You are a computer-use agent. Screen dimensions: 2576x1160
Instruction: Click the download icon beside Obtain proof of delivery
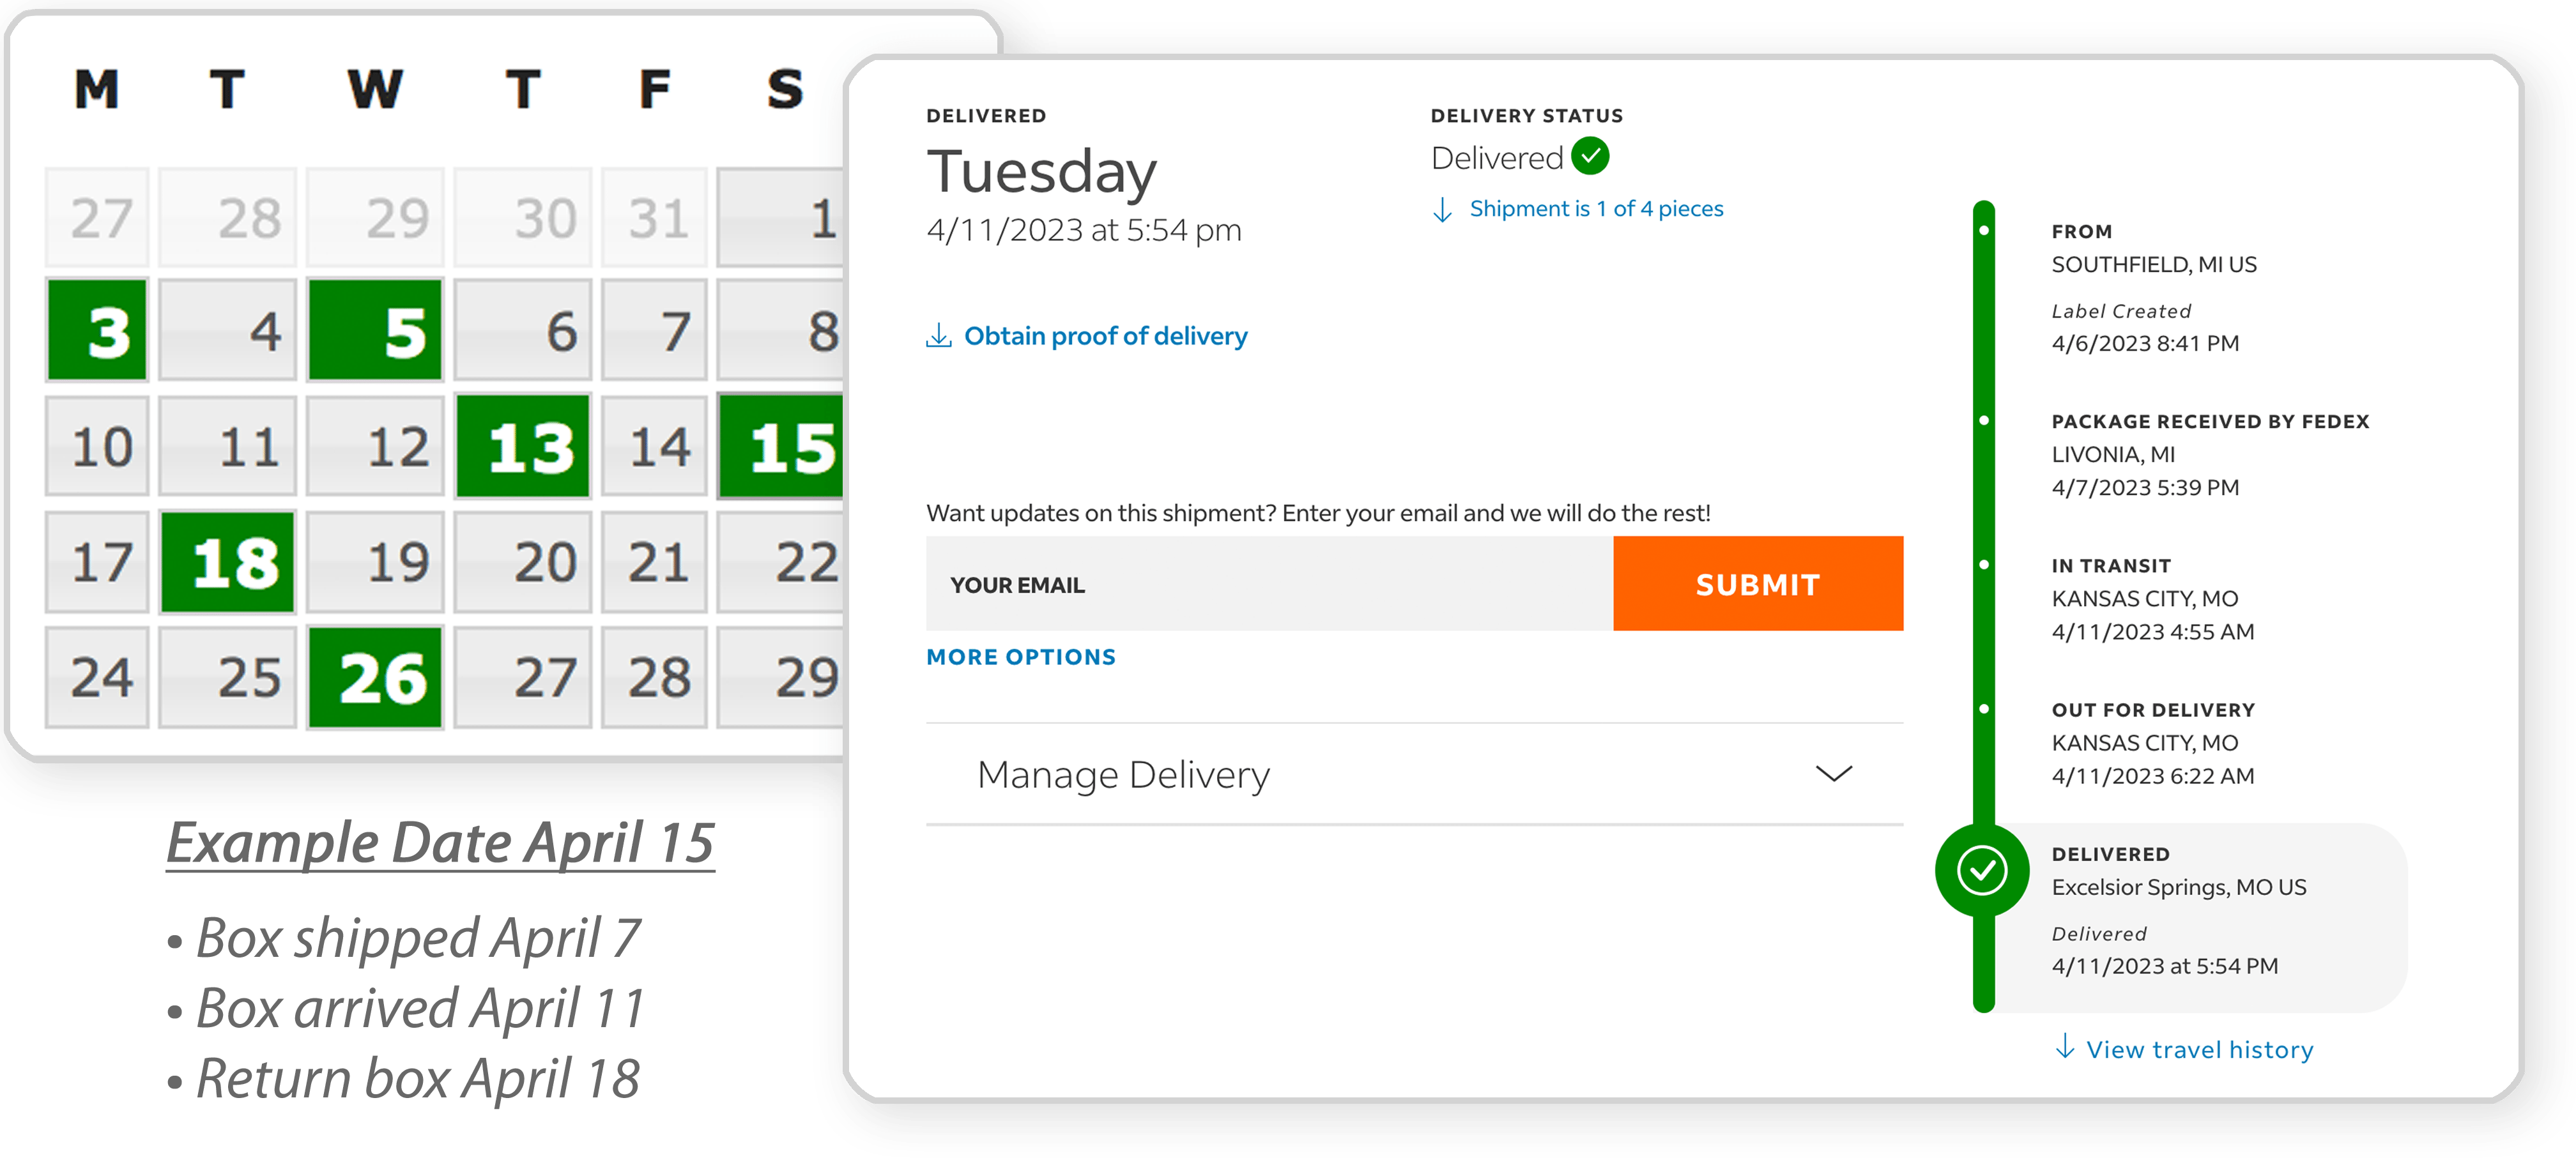click(938, 336)
